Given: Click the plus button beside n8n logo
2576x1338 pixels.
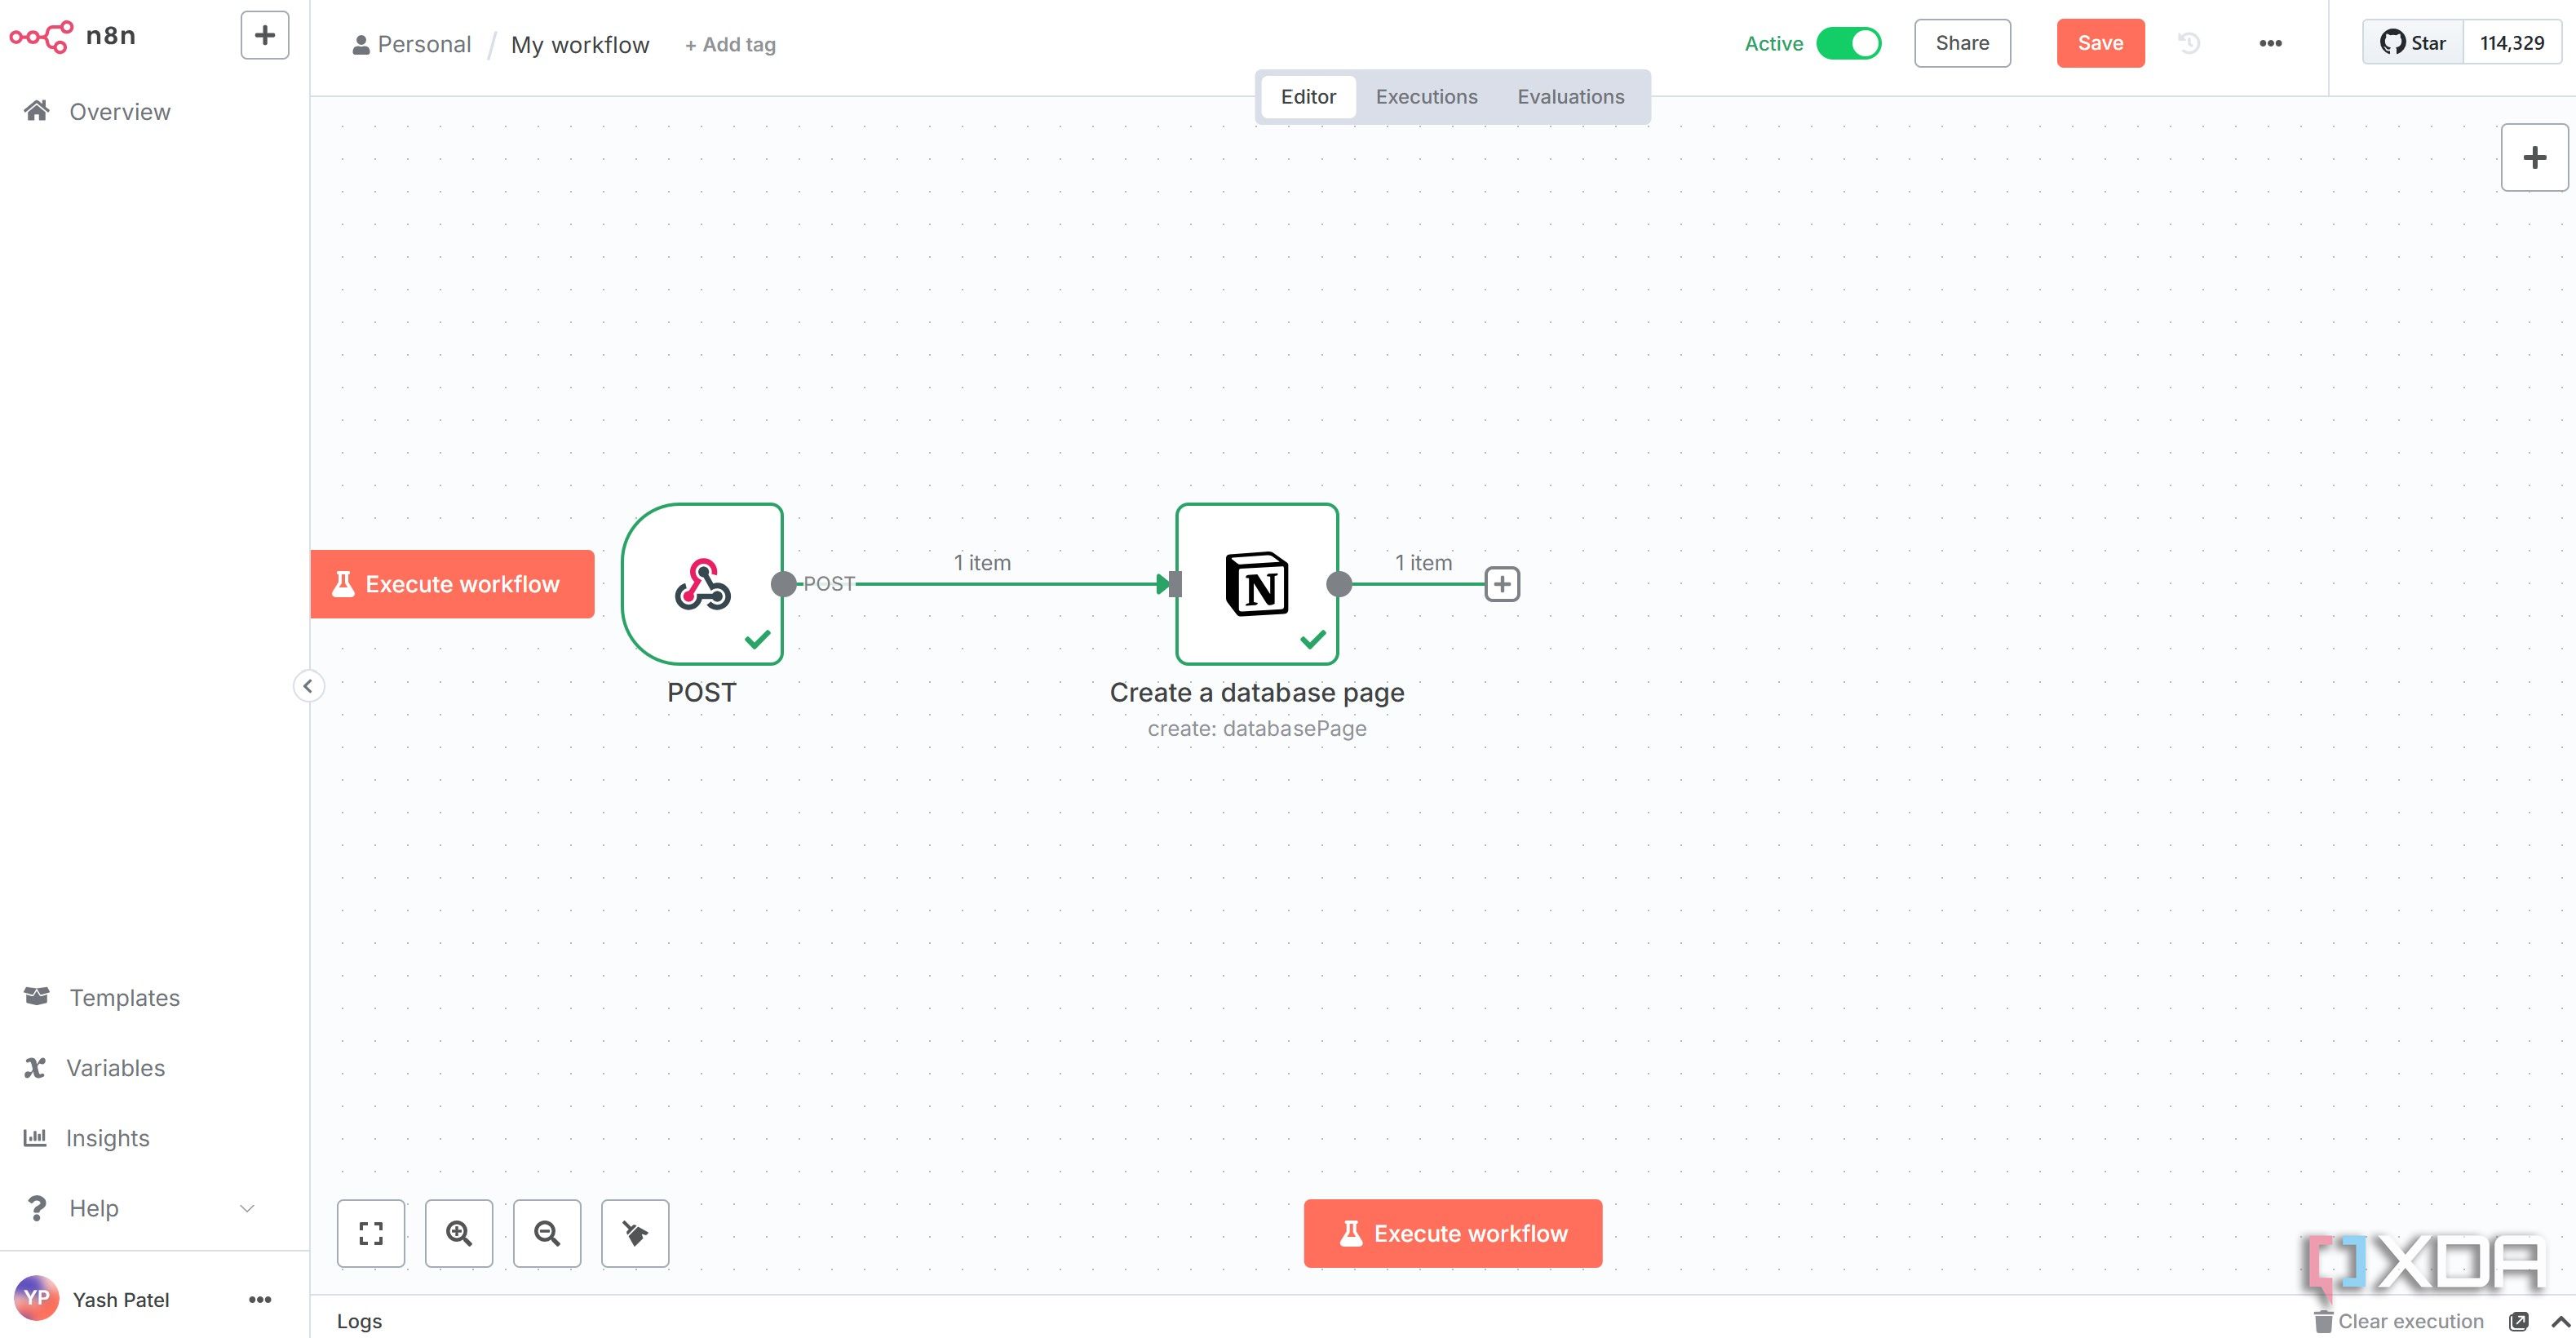Looking at the screenshot, I should 265,36.
